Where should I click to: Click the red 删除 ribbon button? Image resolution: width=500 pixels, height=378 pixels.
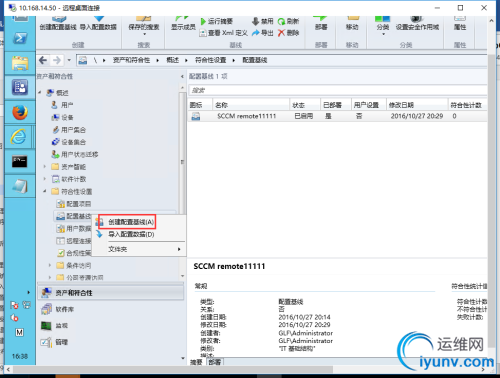(x=288, y=33)
